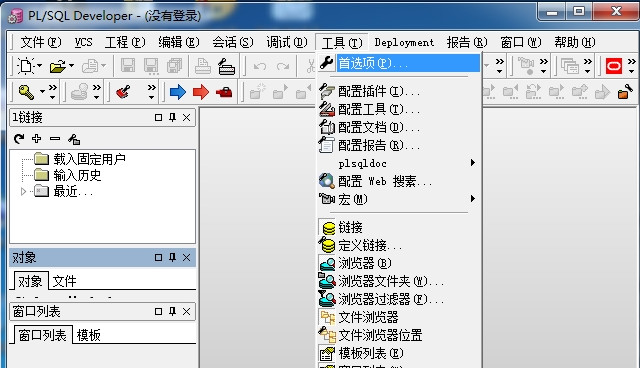Click the edit connection icon in 链接 panel
Image resolution: width=640 pixels, height=368 pixels.
[x=74, y=139]
